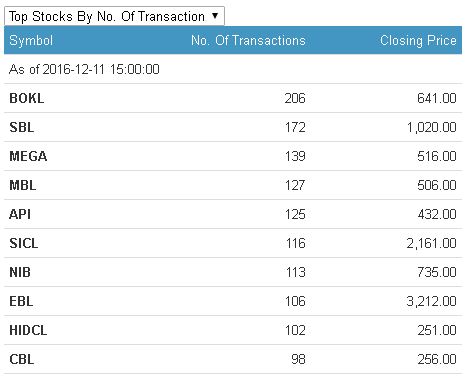Click the No. Of Transactions column header
This screenshot has width=472, height=380.
pos(248,40)
